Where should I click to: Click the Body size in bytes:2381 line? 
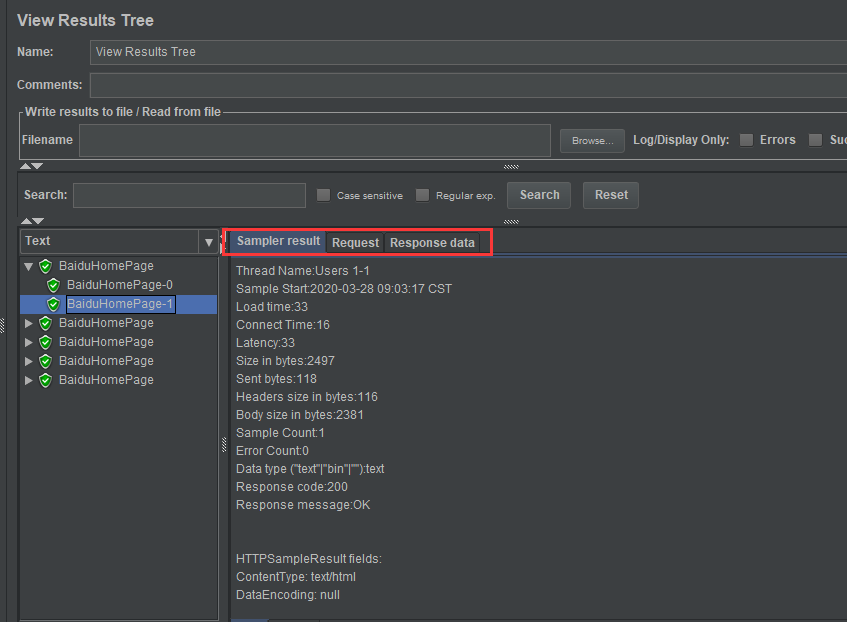pyautogui.click(x=300, y=415)
